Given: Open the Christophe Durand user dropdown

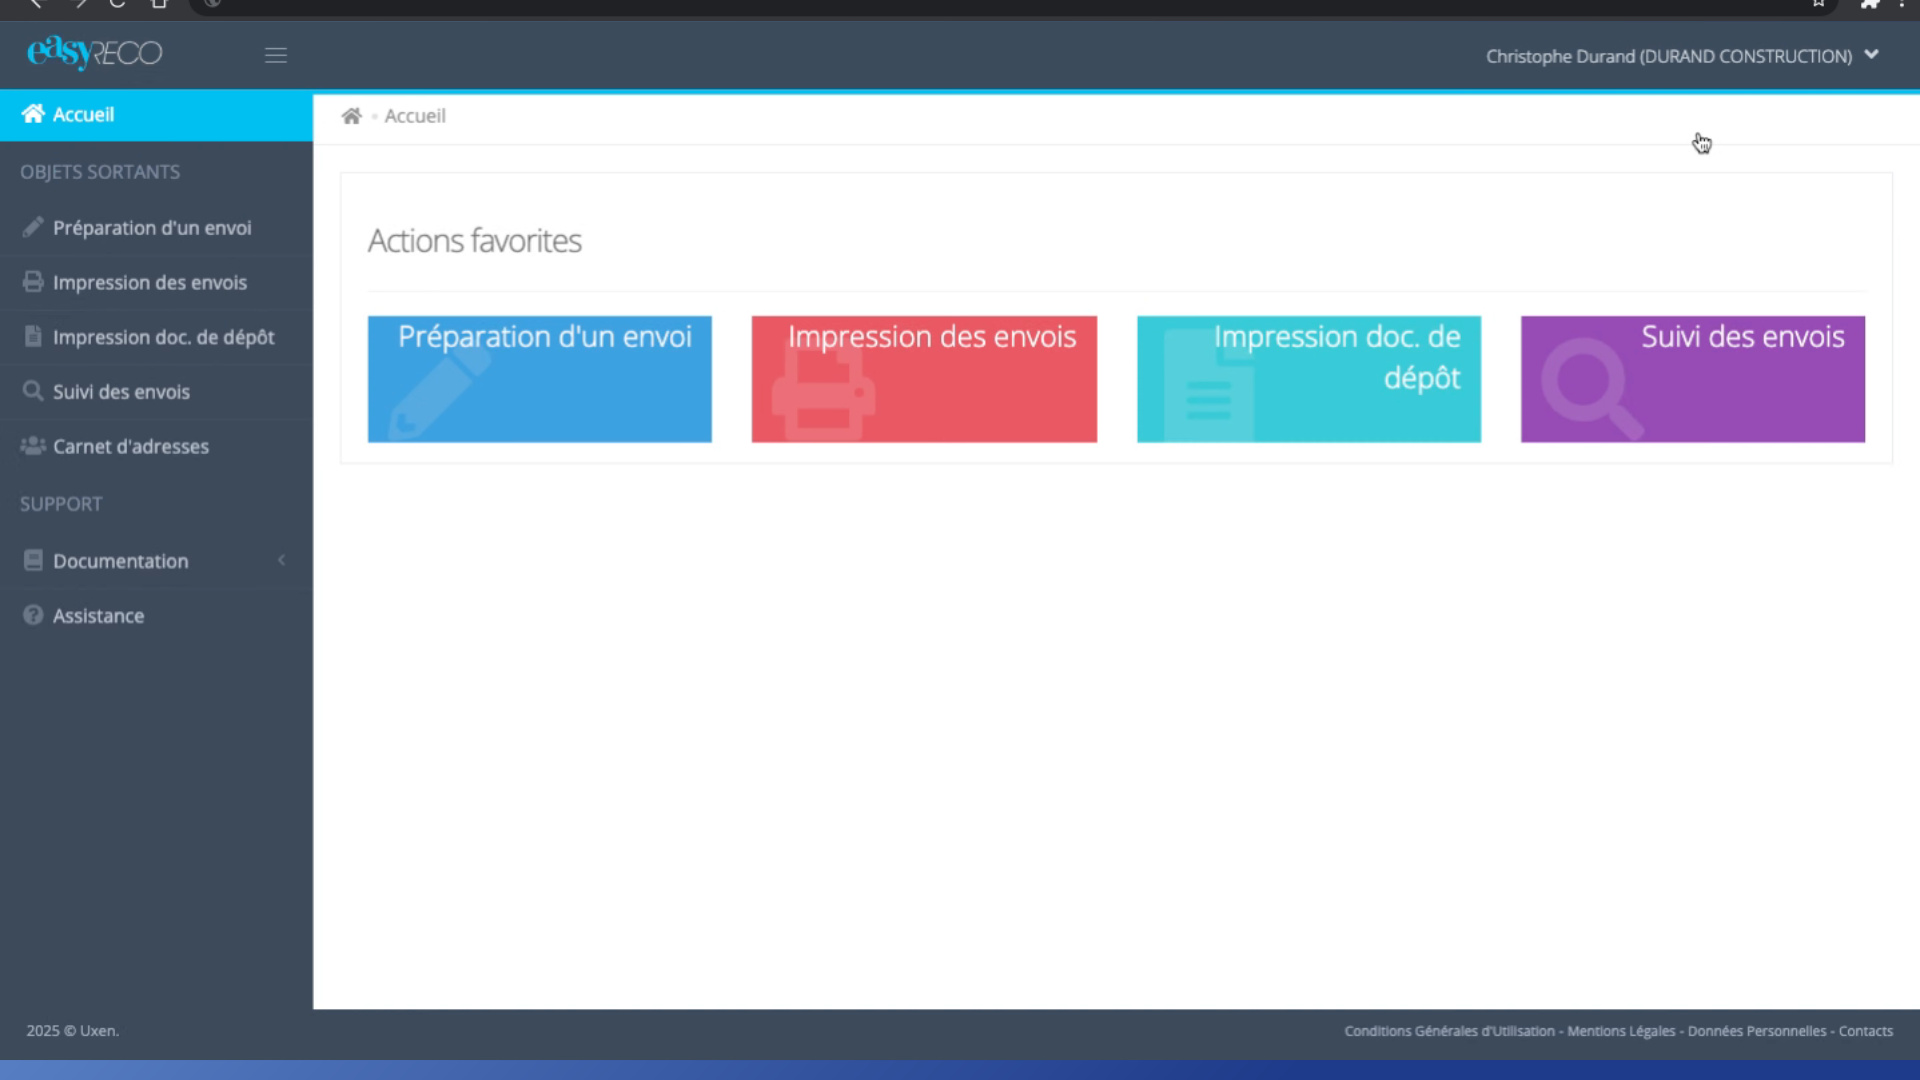Looking at the screenshot, I should [1682, 56].
